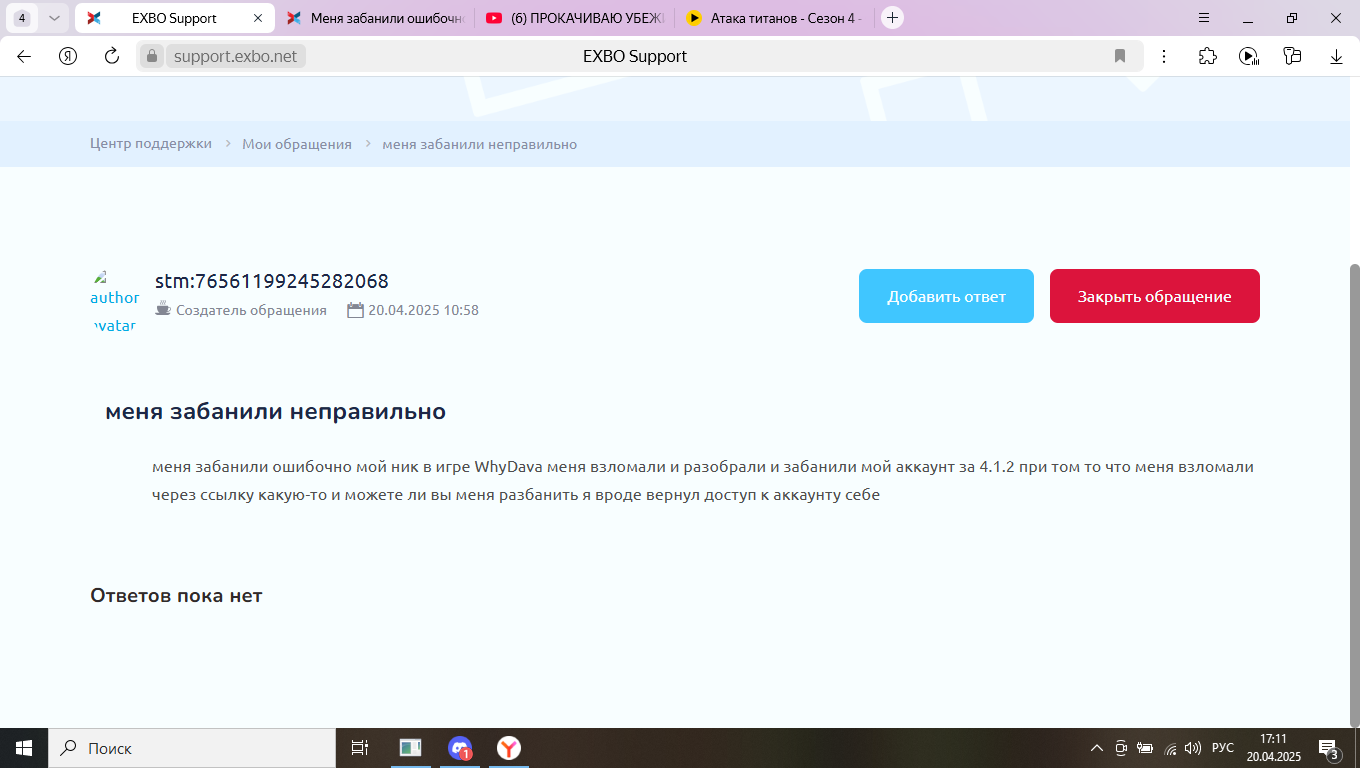Click the Ответов пока нет heading
This screenshot has width=1360, height=768.
(176, 596)
